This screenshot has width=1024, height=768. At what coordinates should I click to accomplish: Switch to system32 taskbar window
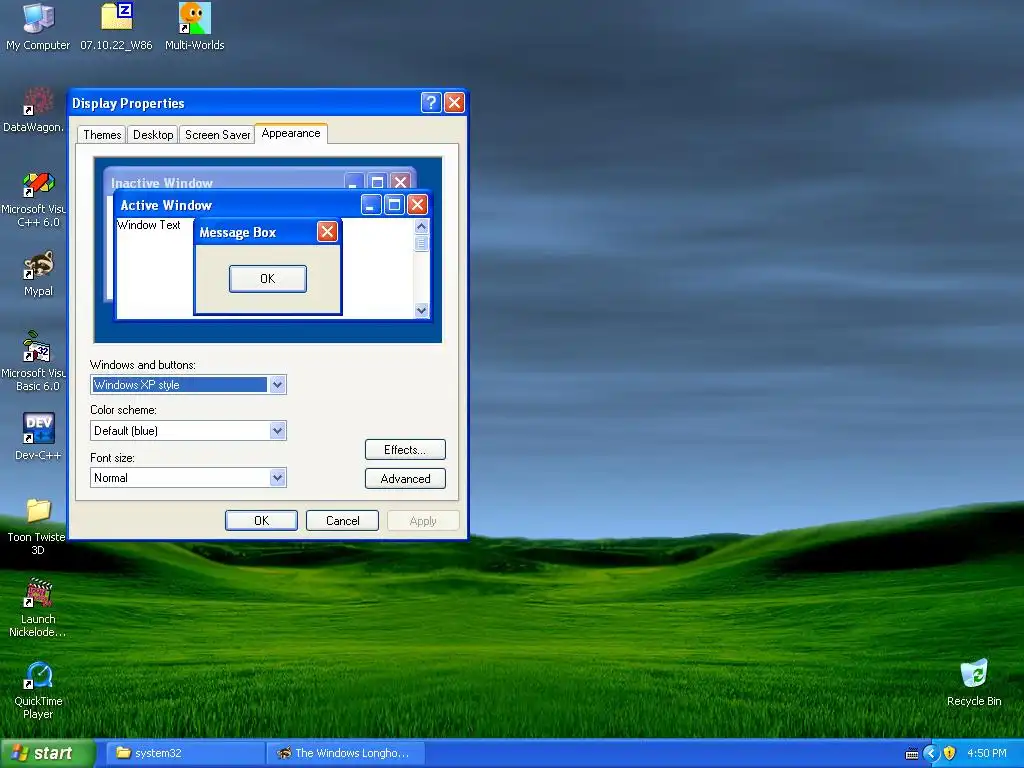(187, 753)
